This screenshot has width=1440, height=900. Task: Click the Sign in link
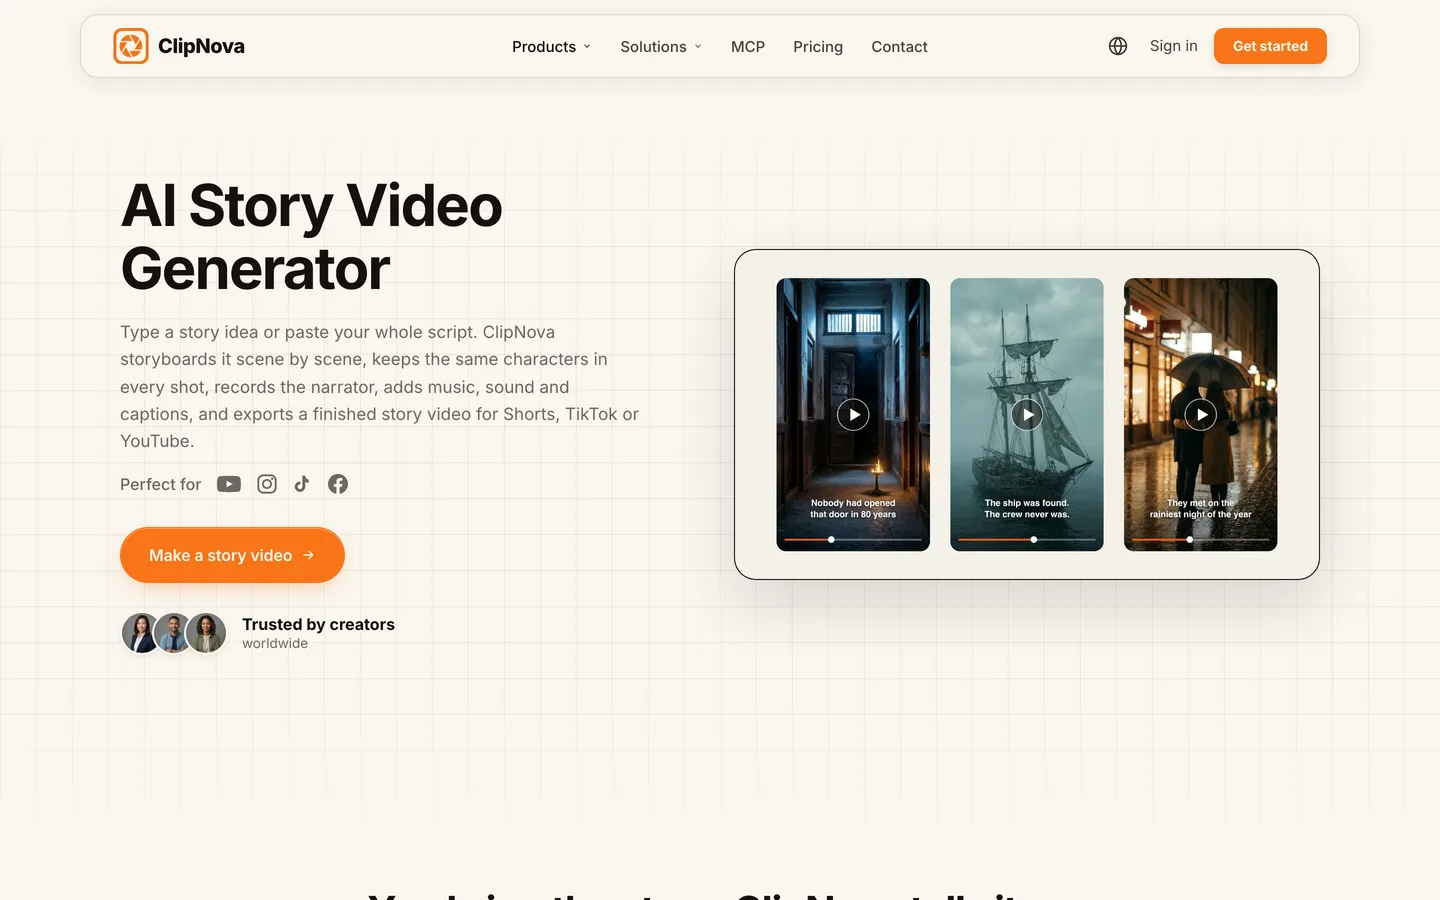click(1173, 46)
